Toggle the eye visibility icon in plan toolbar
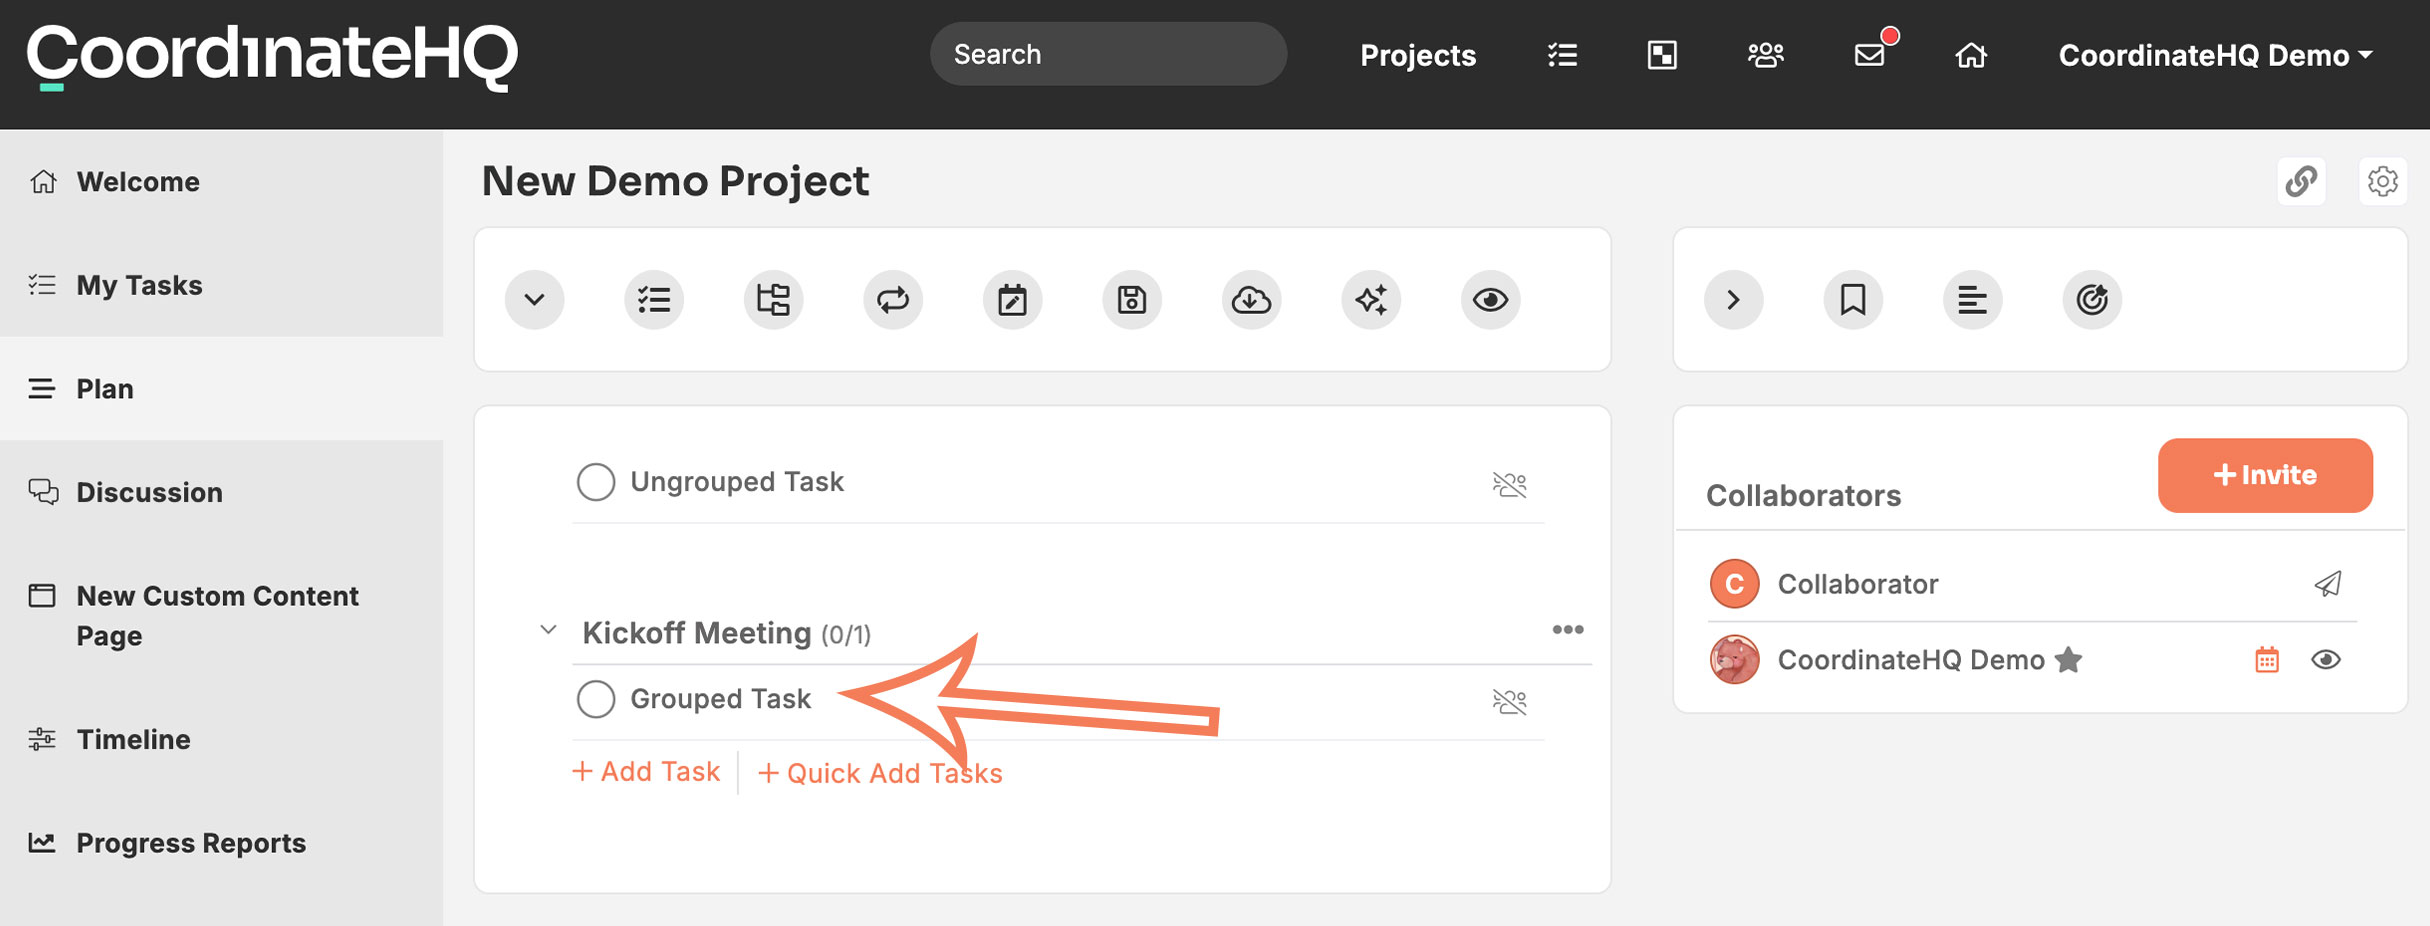Screen dimensions: 2430x926 (1490, 299)
